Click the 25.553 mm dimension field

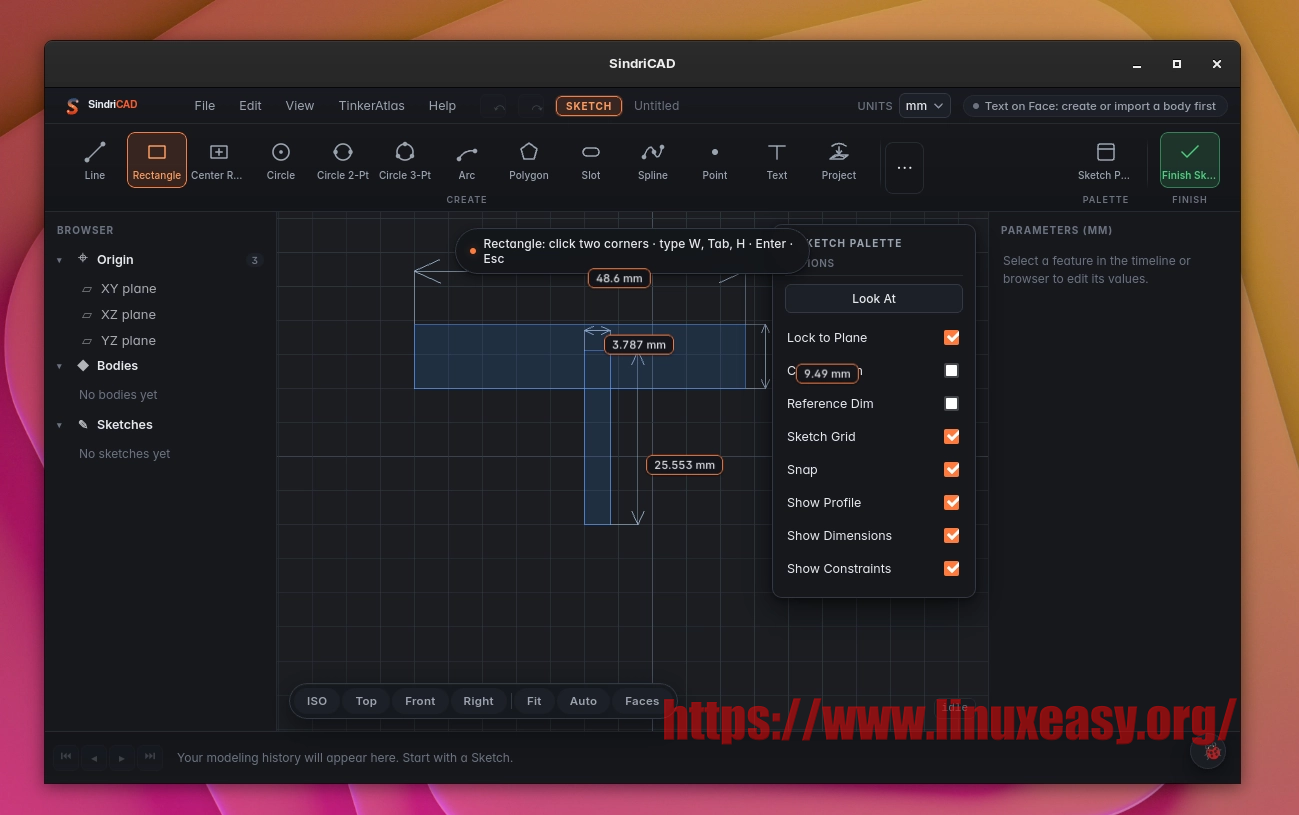tap(684, 465)
